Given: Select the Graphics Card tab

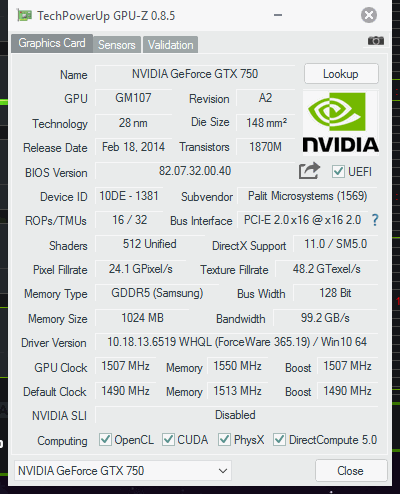Looking at the screenshot, I should pyautogui.click(x=52, y=43).
